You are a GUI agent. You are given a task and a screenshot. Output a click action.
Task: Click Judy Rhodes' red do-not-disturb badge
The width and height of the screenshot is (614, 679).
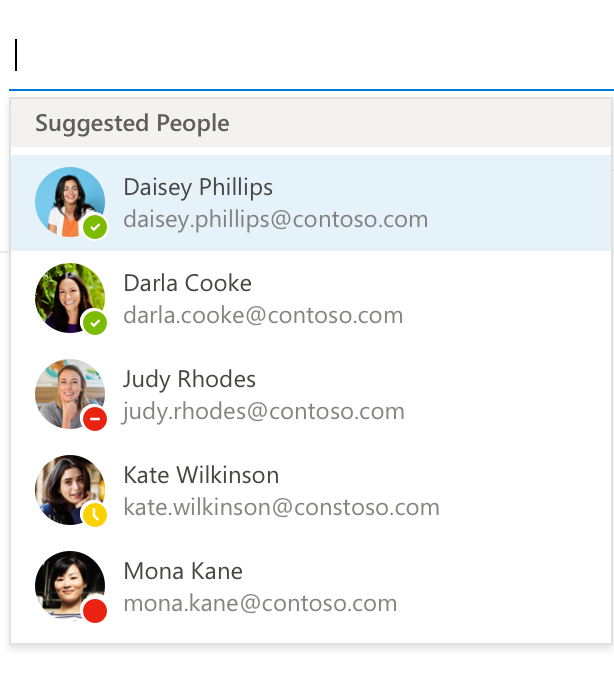pos(95,419)
